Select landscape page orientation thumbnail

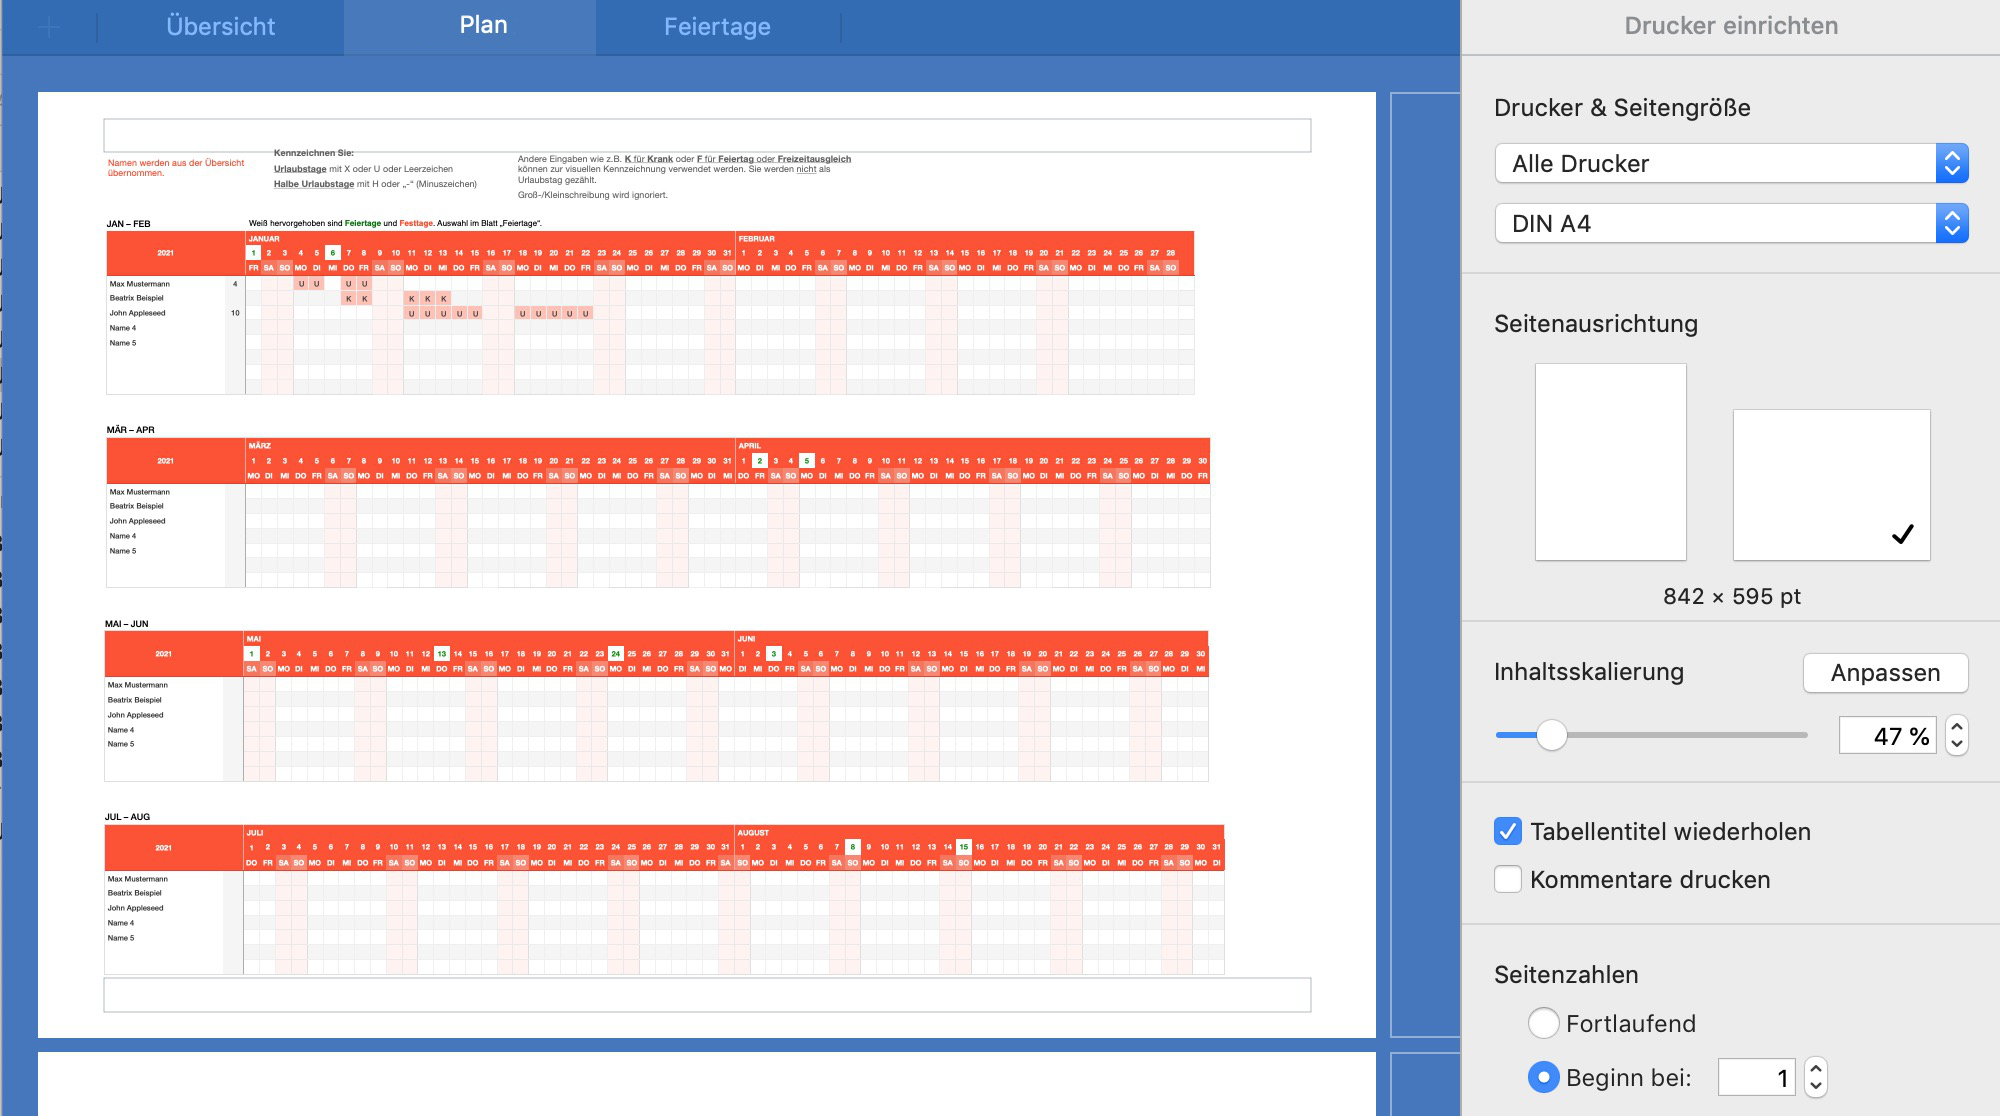1831,484
